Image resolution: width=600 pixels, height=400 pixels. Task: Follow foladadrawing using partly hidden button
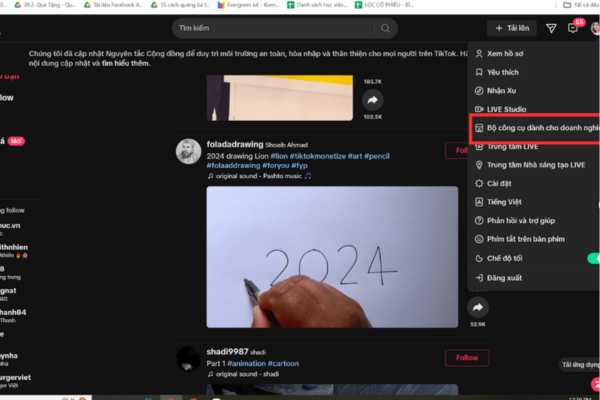point(457,150)
